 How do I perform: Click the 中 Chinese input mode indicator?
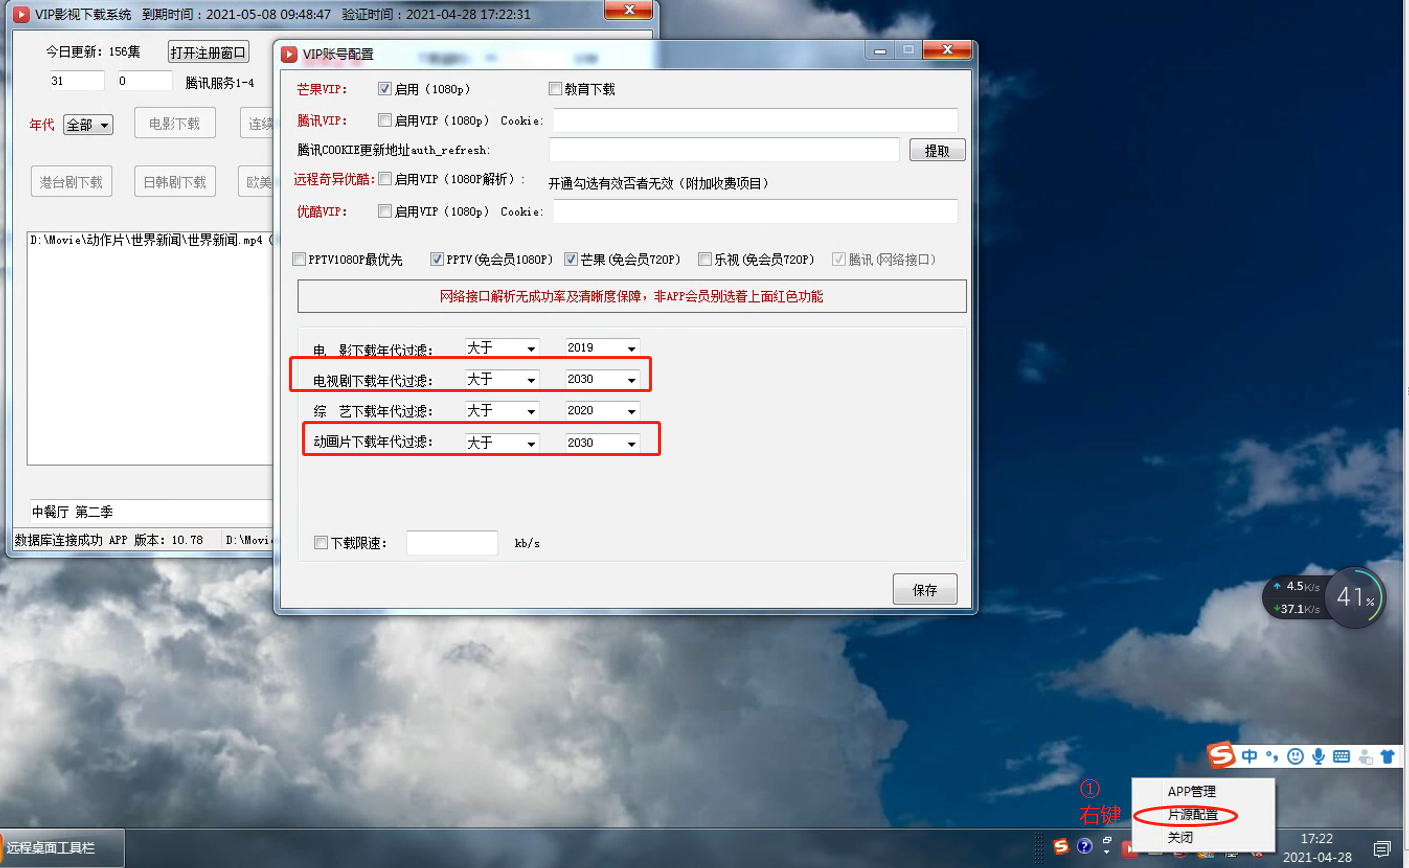click(x=1250, y=757)
